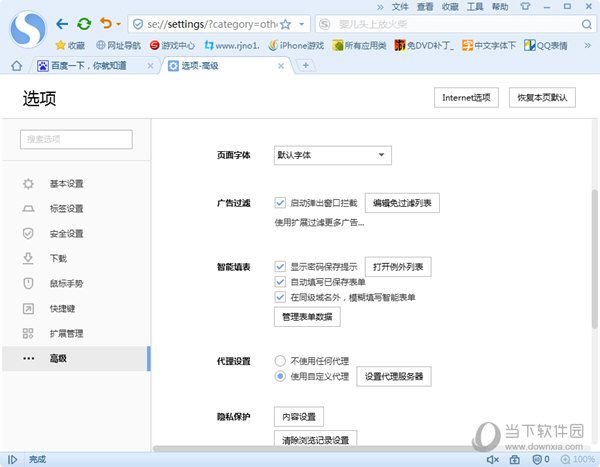Click the Internet选项 button
Viewport: 600px width, 467px height.
466,98
